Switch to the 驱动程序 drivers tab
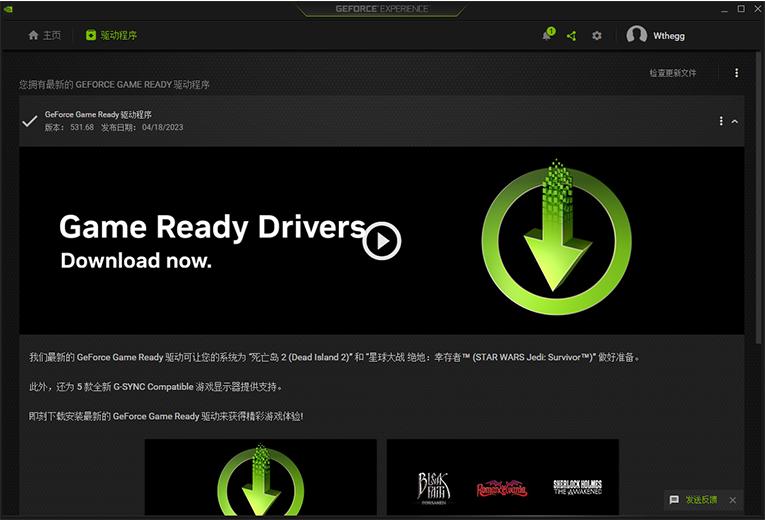Viewport: 765px width, 520px height. [x=111, y=35]
